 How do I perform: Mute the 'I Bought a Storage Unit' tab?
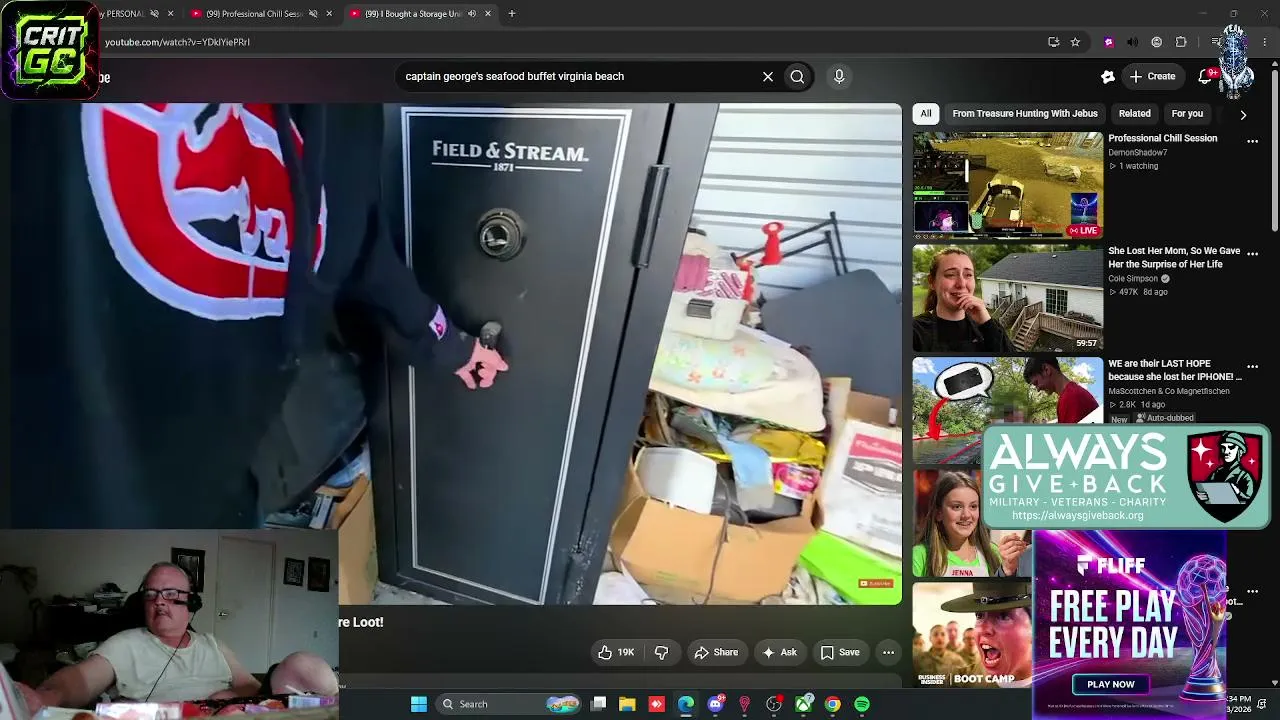(471, 14)
